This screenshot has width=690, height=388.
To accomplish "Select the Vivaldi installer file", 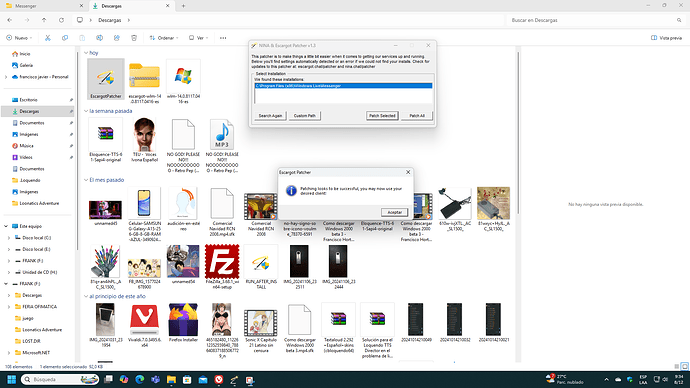I will [x=144, y=326].
